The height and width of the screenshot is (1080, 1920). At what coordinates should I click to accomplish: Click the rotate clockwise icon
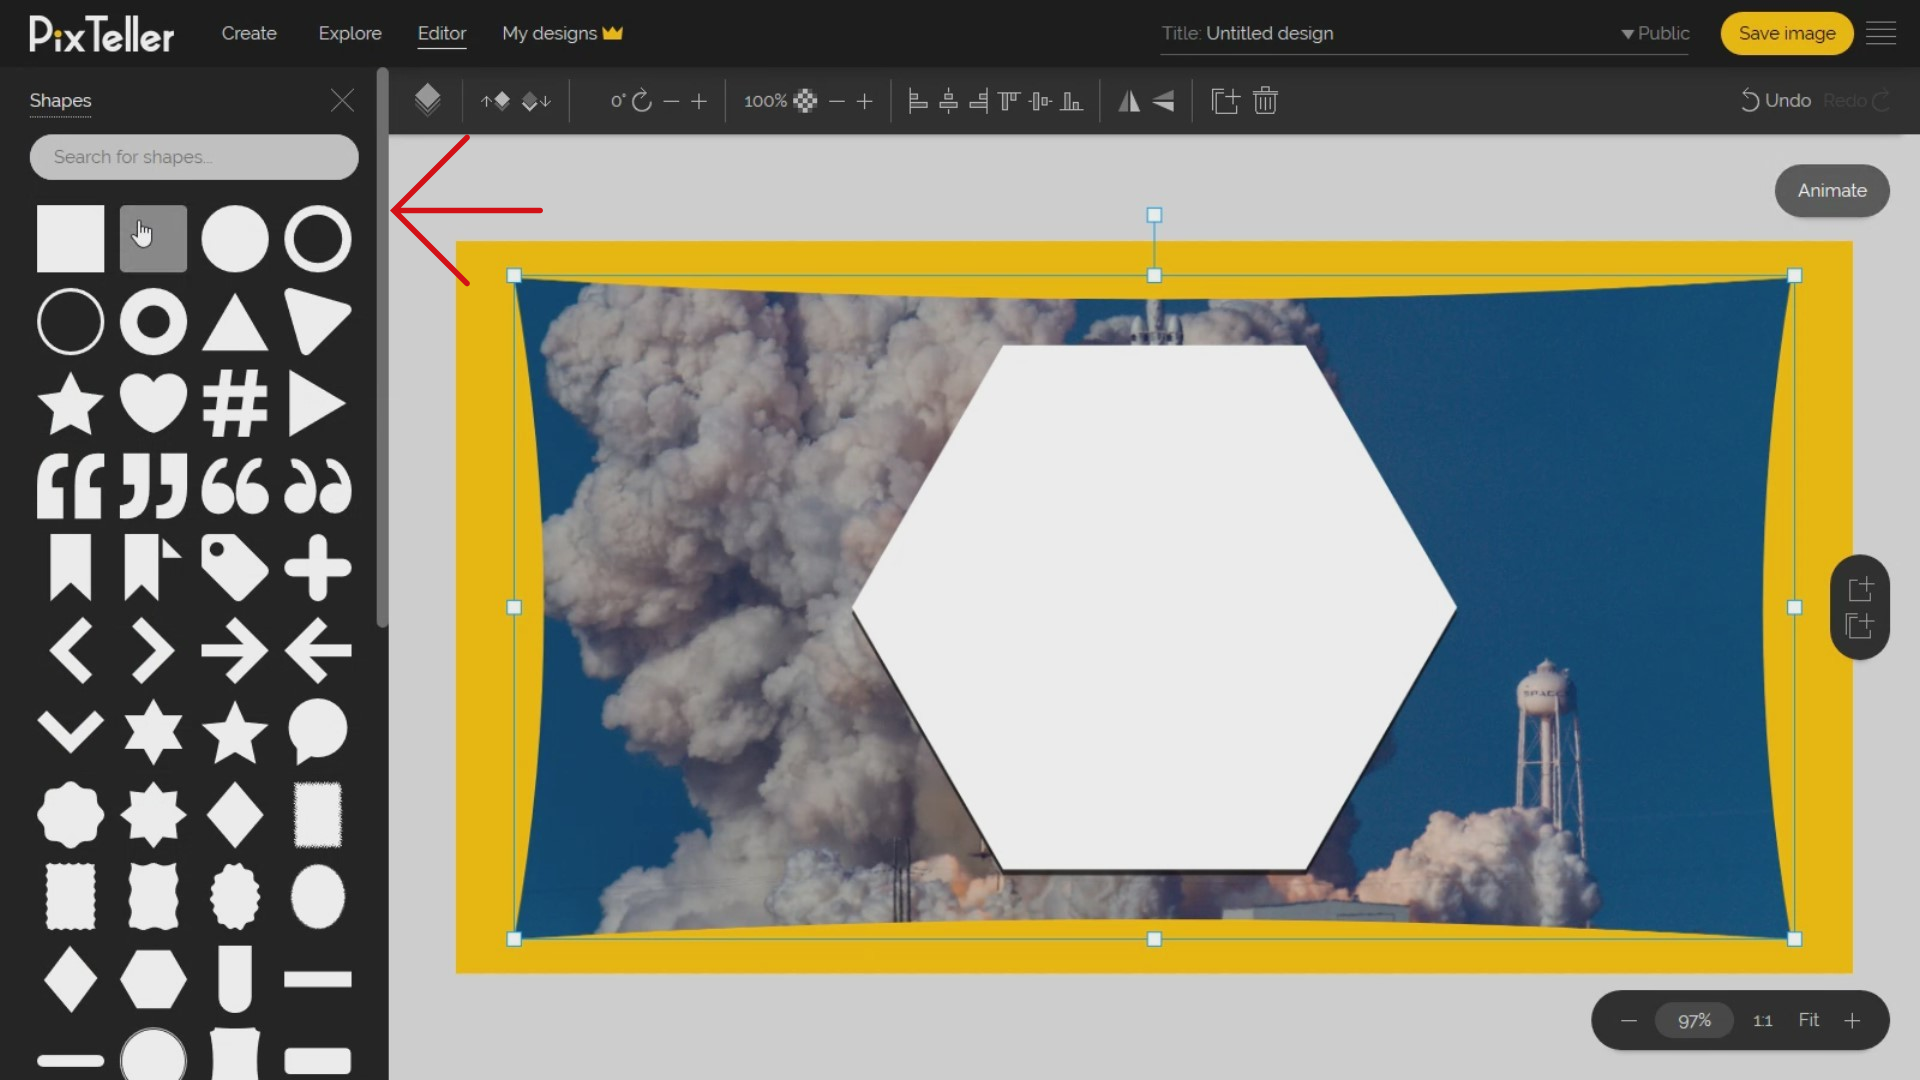coord(642,101)
